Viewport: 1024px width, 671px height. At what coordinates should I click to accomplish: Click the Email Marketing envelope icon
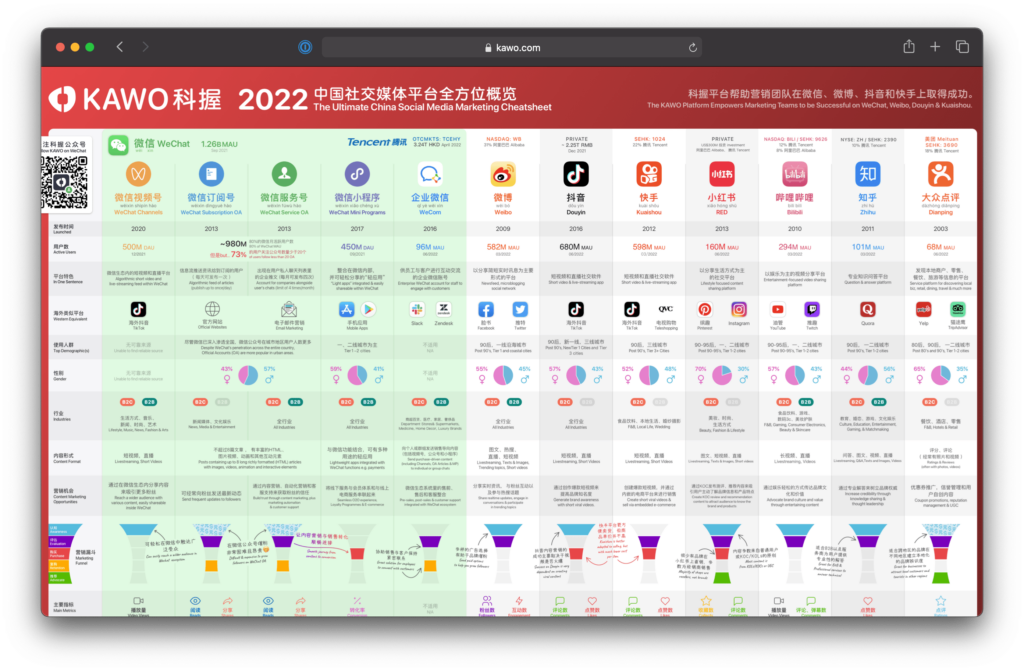click(x=289, y=309)
